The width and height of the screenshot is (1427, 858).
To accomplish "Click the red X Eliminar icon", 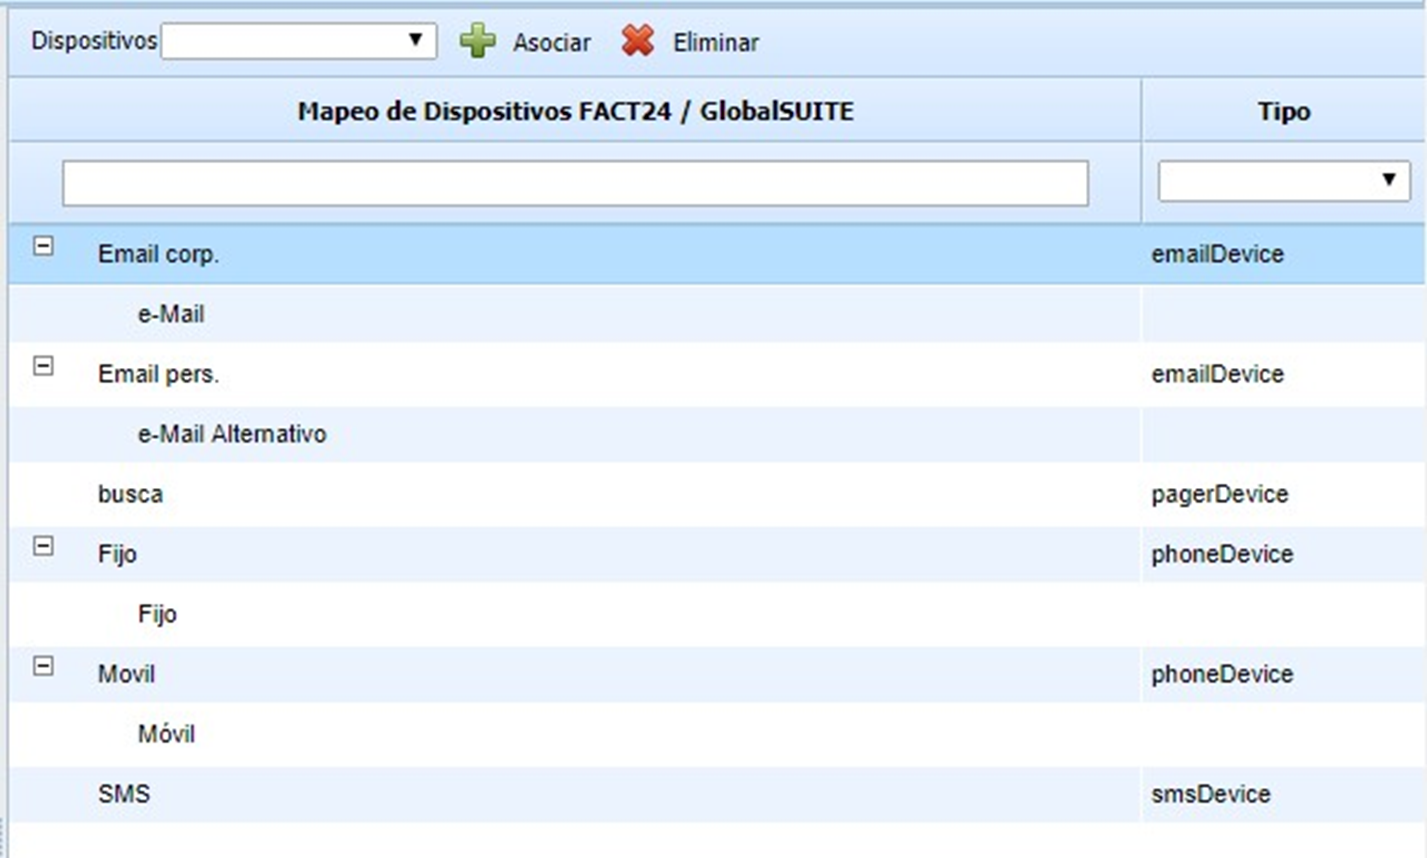I will click(637, 41).
